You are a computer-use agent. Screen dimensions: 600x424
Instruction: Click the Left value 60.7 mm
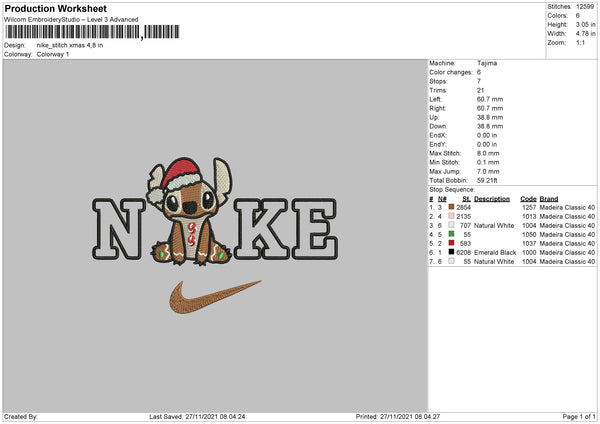(x=490, y=99)
